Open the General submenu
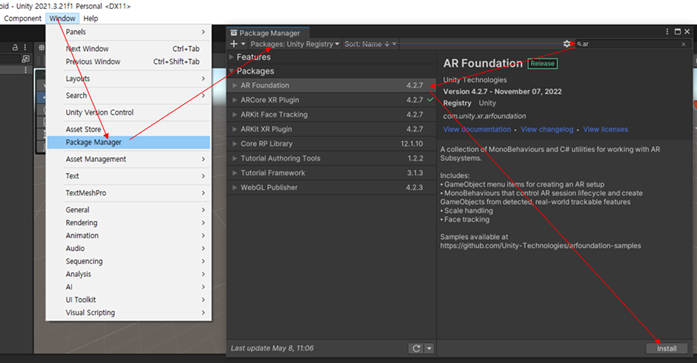The height and width of the screenshot is (363, 697). (x=128, y=210)
